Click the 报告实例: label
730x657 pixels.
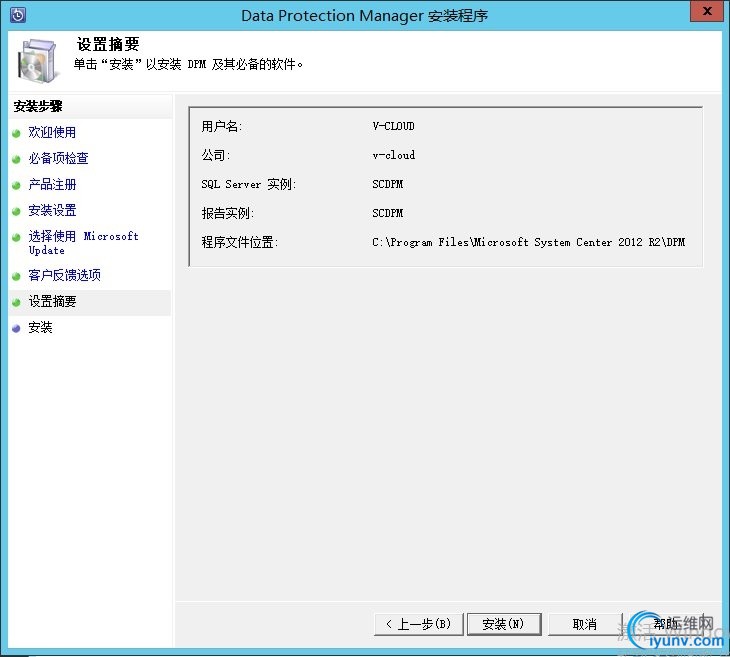click(228, 213)
